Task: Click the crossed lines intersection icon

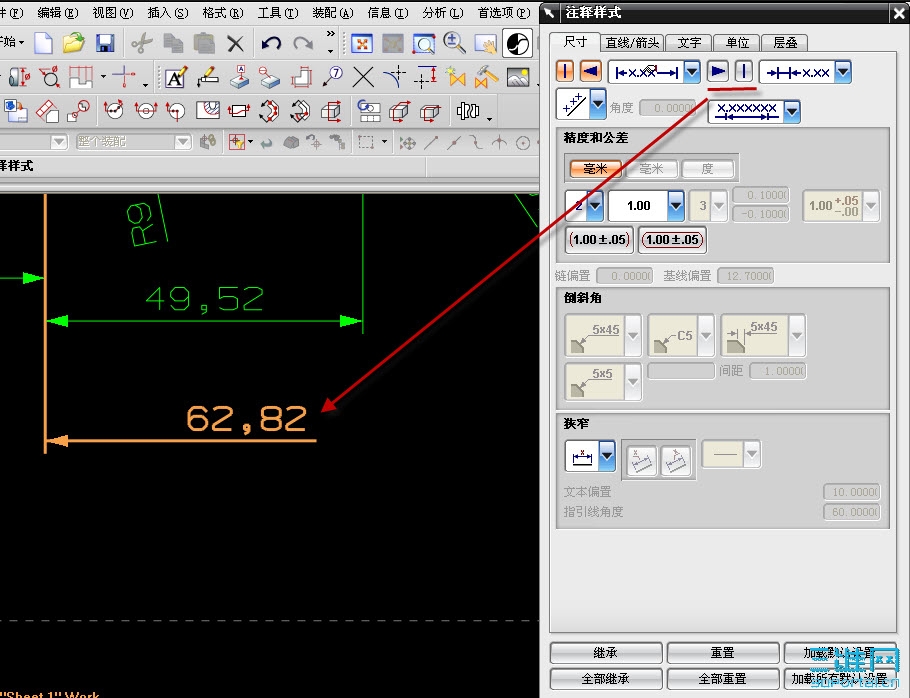Action: tap(363, 77)
